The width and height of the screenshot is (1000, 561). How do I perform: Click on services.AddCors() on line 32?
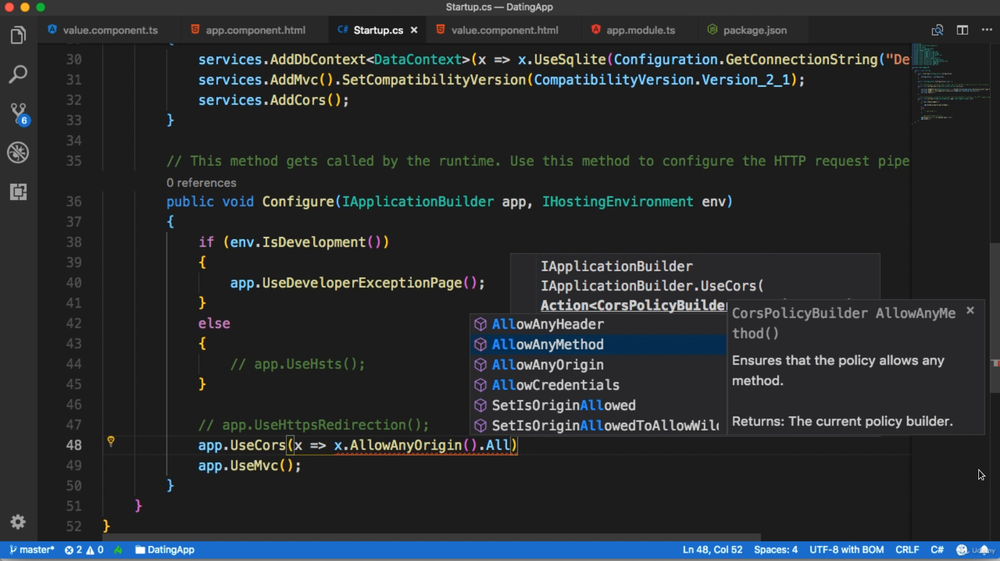click(x=273, y=100)
